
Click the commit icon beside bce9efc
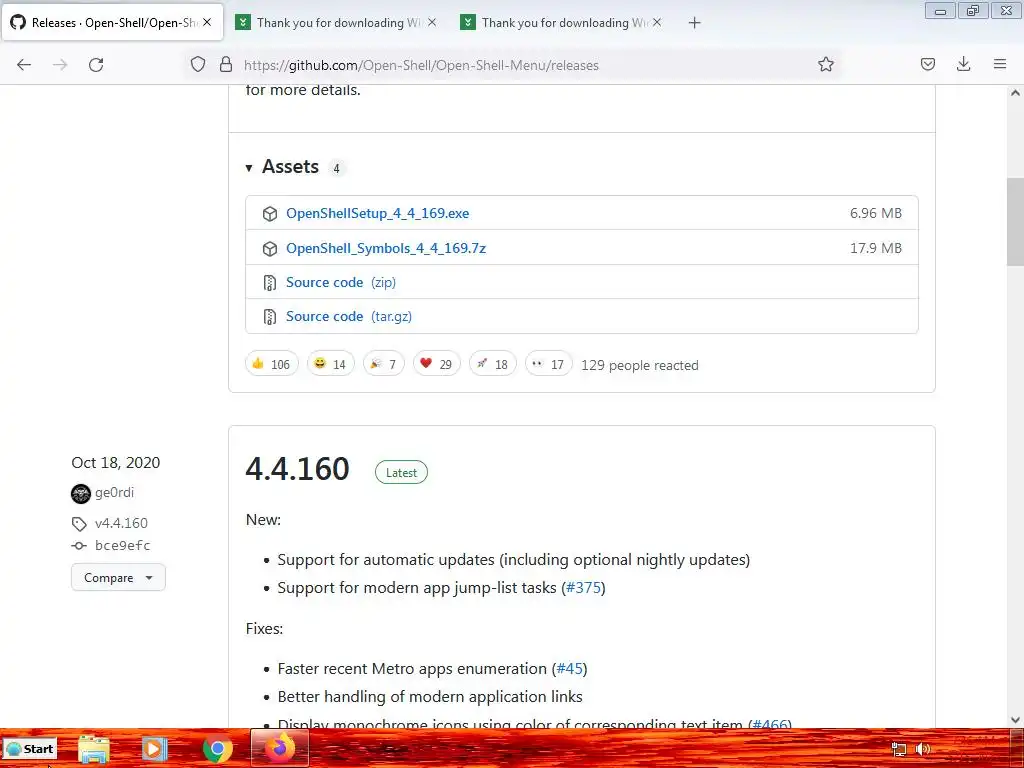[x=79, y=546]
